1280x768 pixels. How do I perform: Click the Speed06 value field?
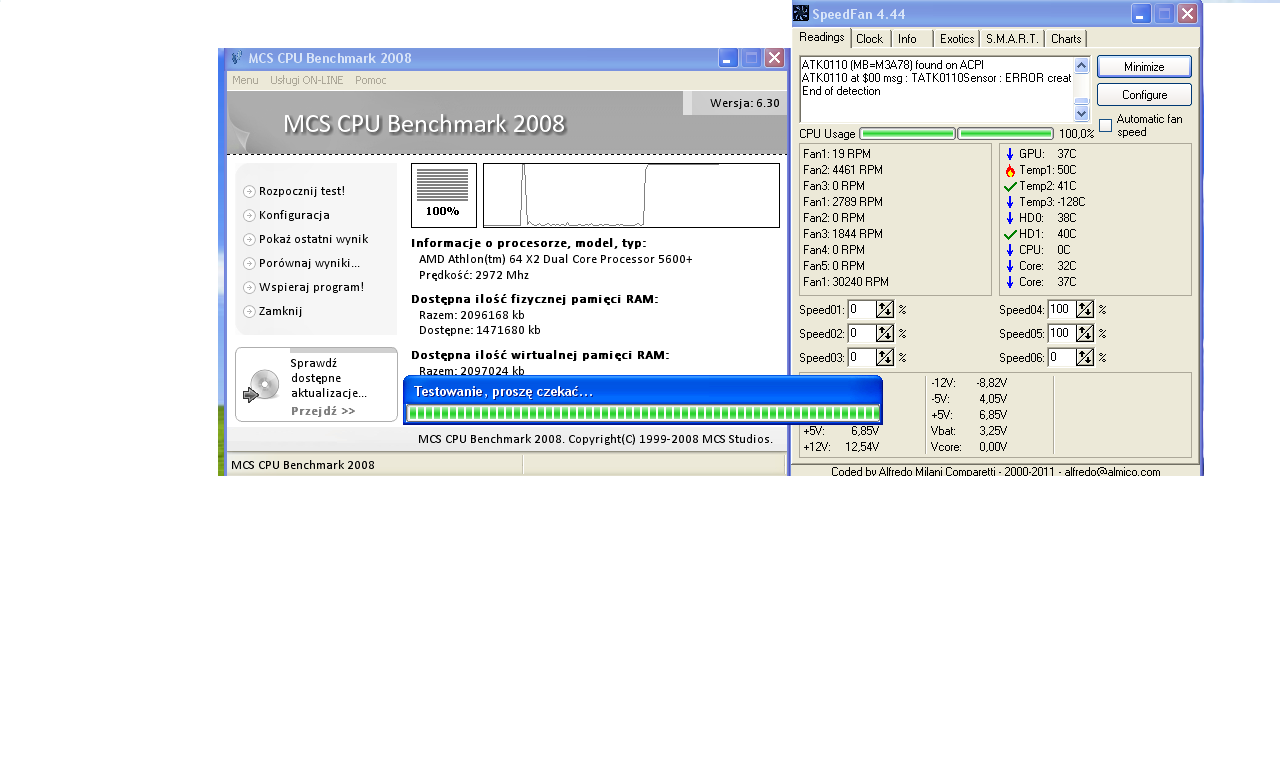1062,357
